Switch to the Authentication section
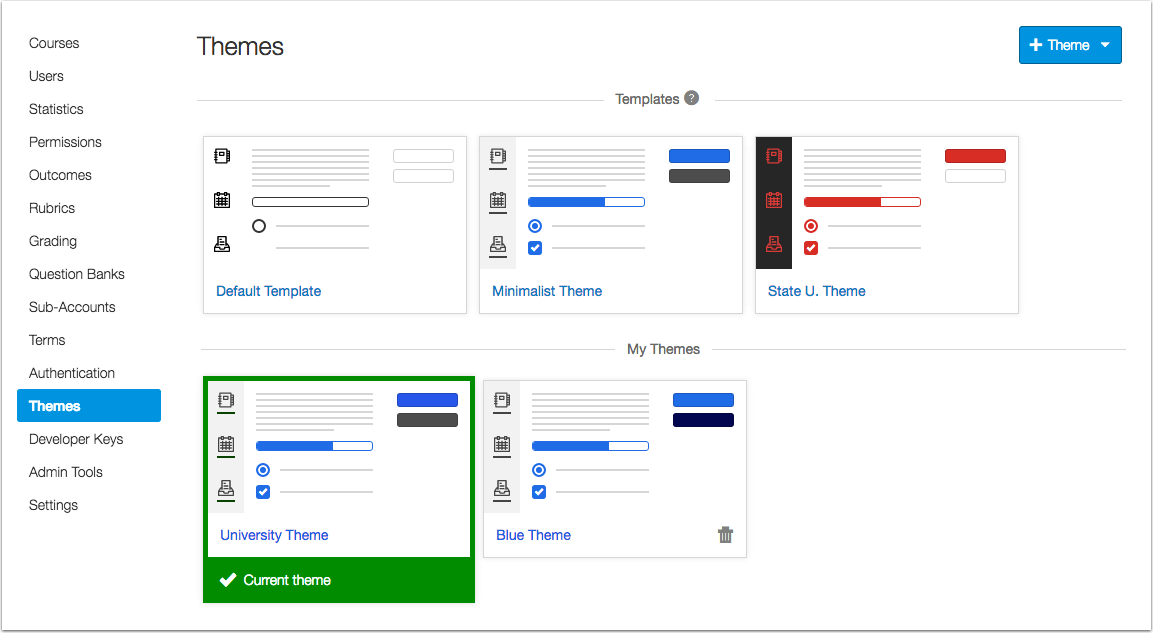This screenshot has height=633, width=1153. click(71, 372)
